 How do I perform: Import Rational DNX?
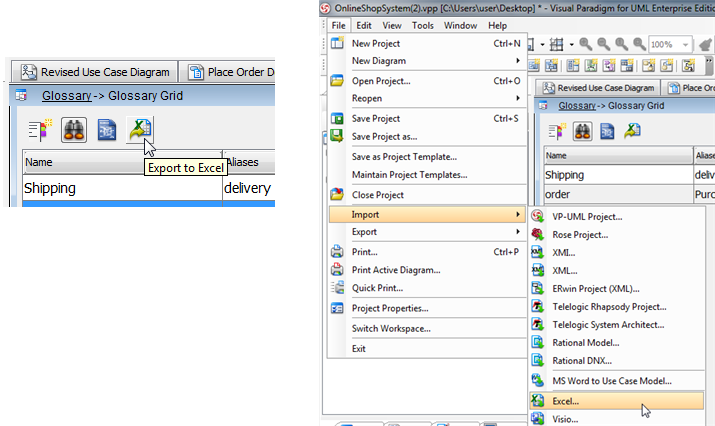(x=617, y=360)
